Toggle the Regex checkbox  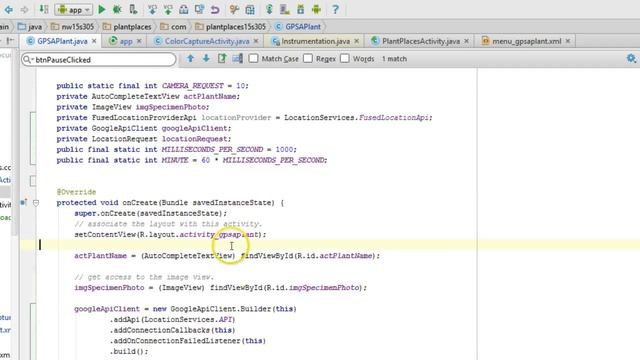[x=308, y=58]
